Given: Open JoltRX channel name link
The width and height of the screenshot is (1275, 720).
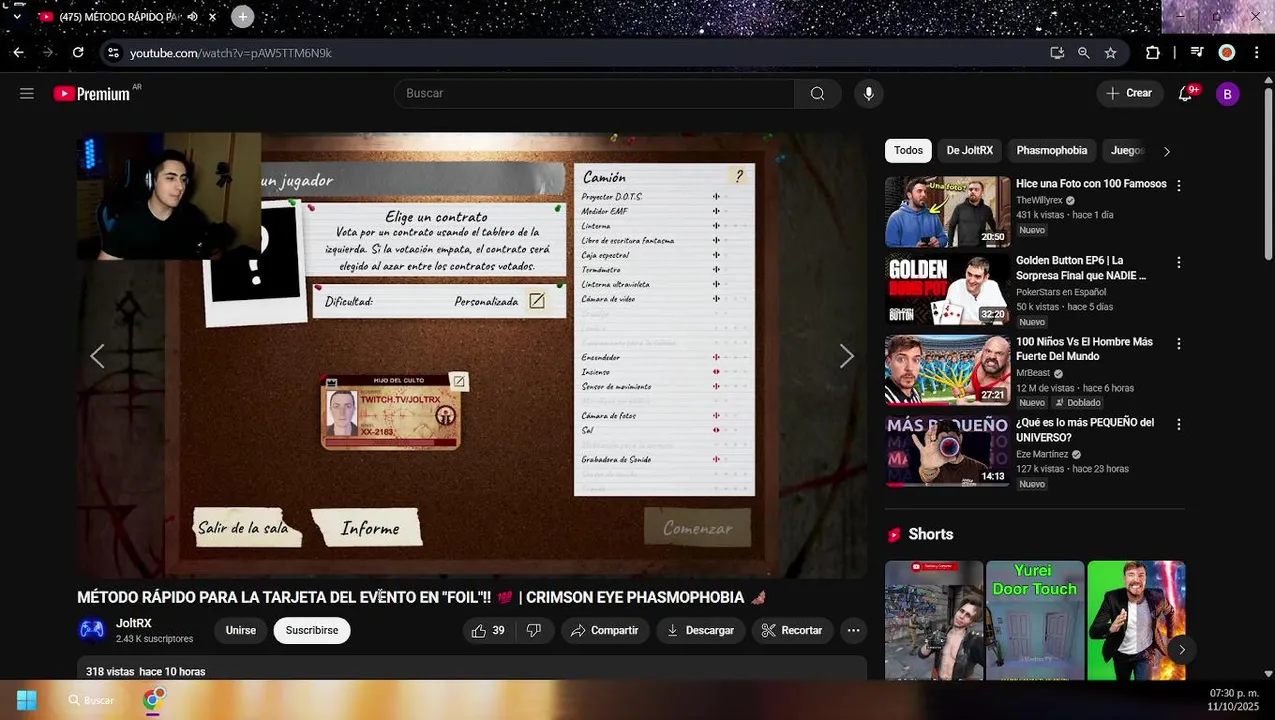Looking at the screenshot, I should (134, 624).
